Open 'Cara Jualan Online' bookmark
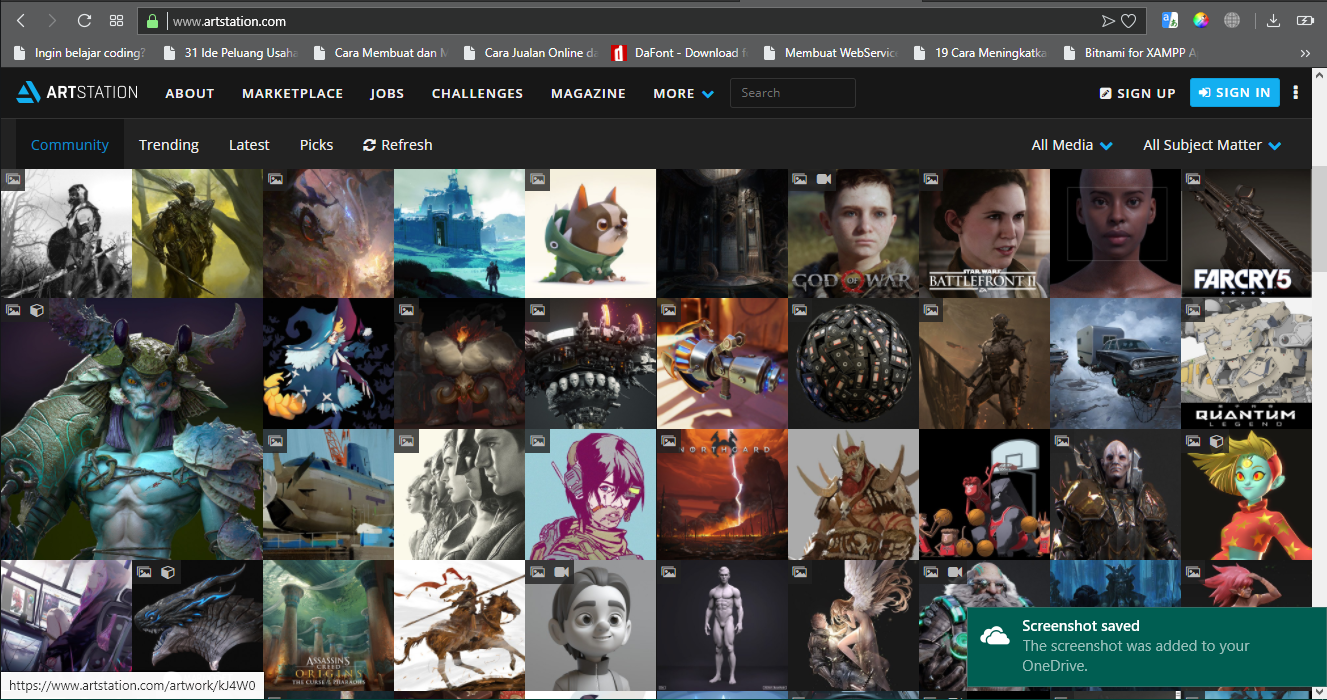 click(x=531, y=53)
